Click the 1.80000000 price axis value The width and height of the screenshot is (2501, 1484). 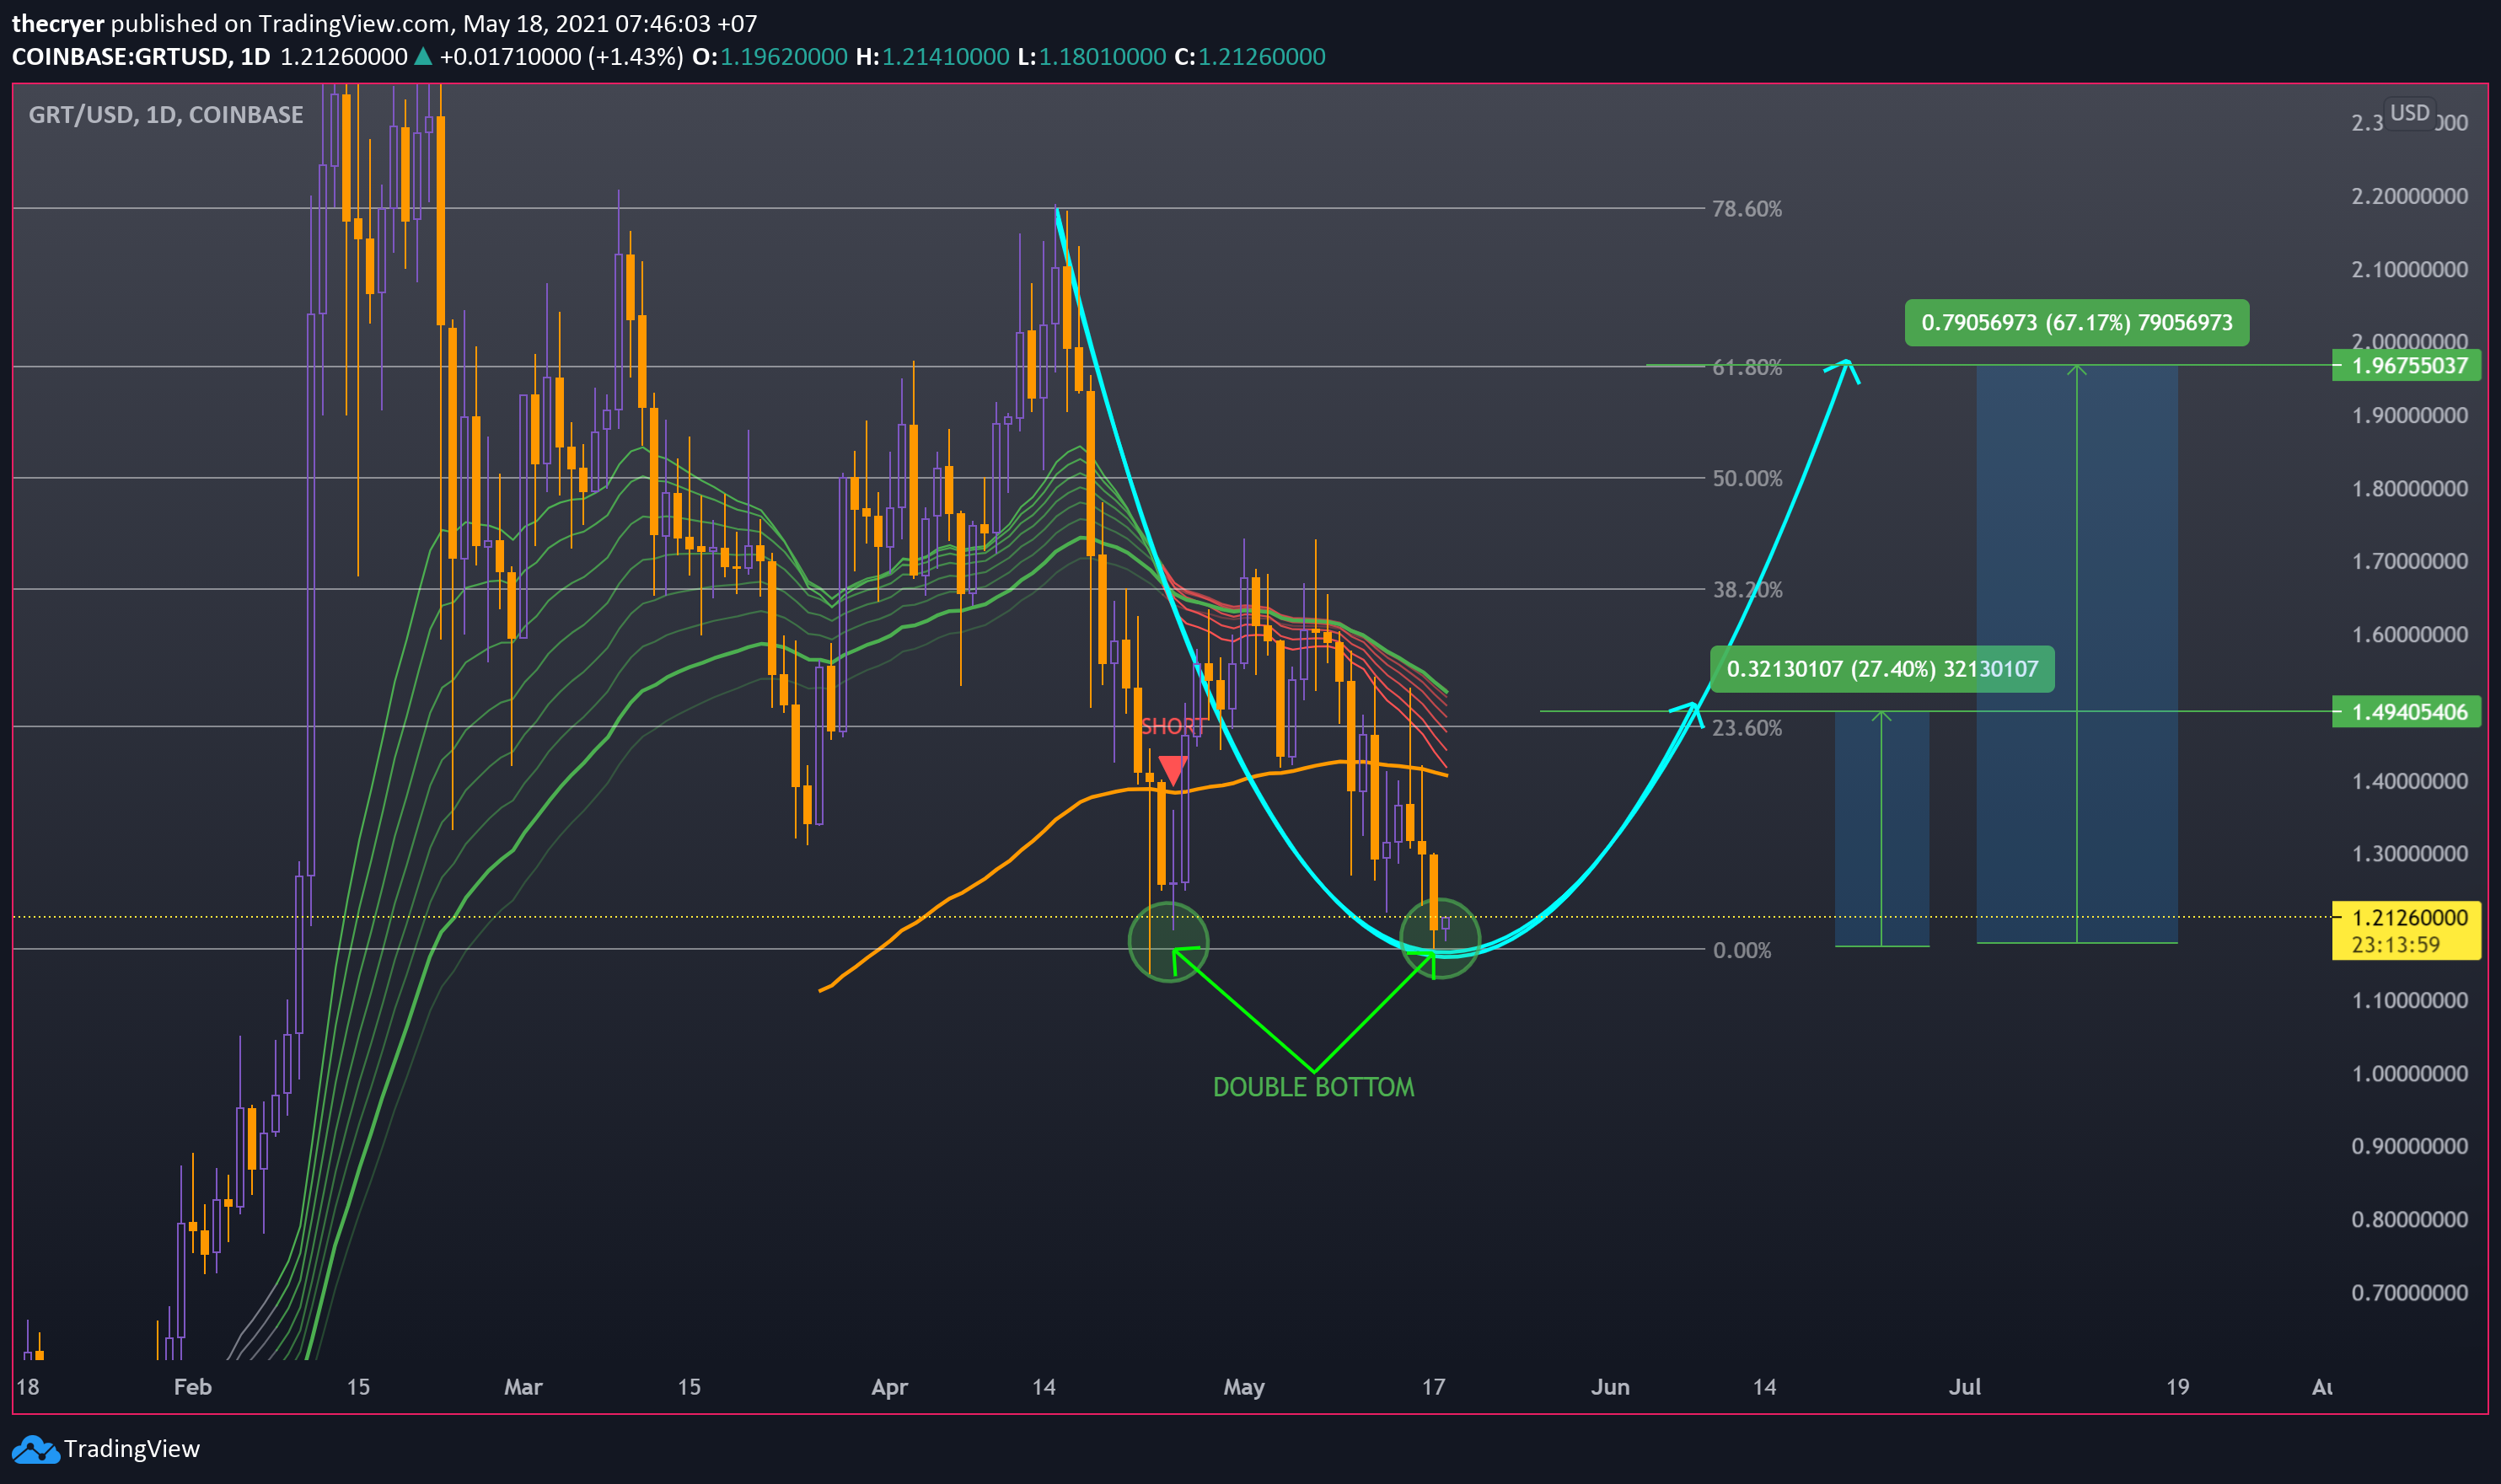pos(2409,489)
